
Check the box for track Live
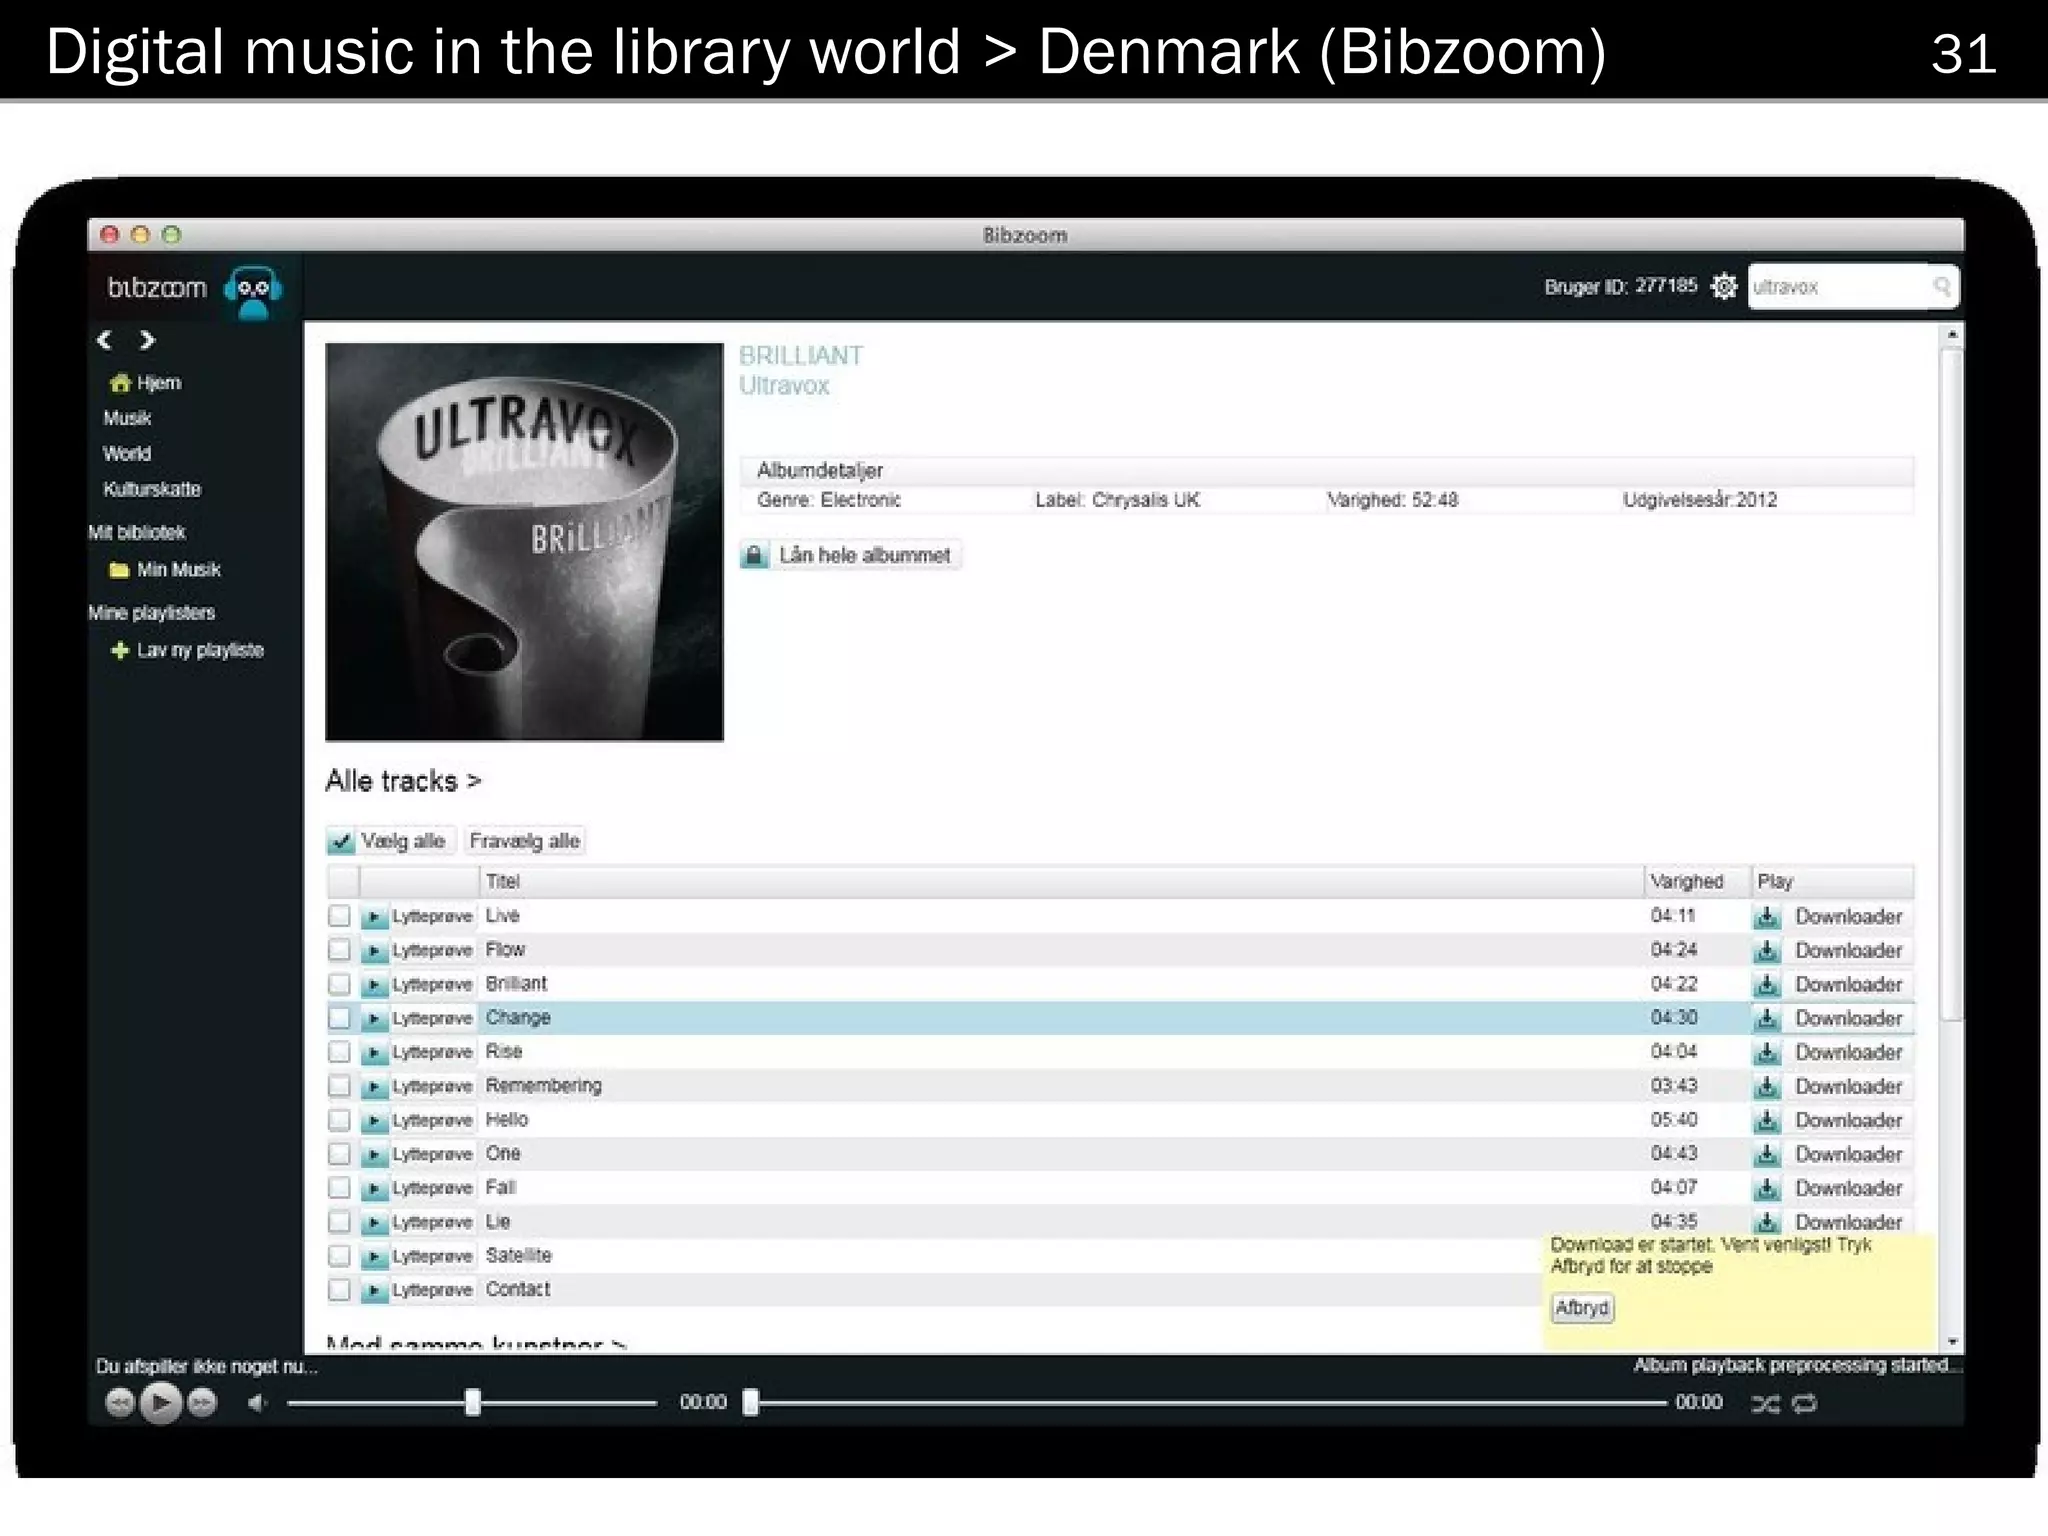[x=340, y=916]
